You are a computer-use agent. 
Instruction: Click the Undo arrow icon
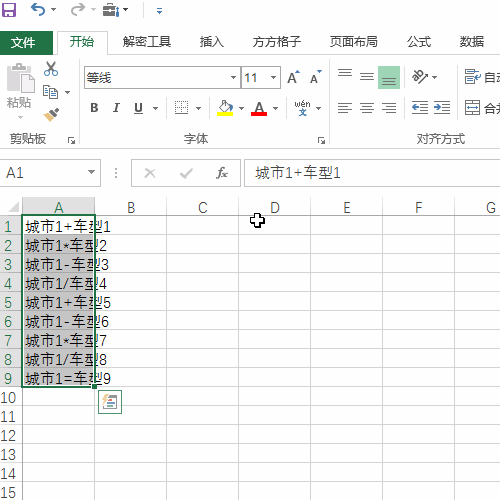tap(38, 10)
